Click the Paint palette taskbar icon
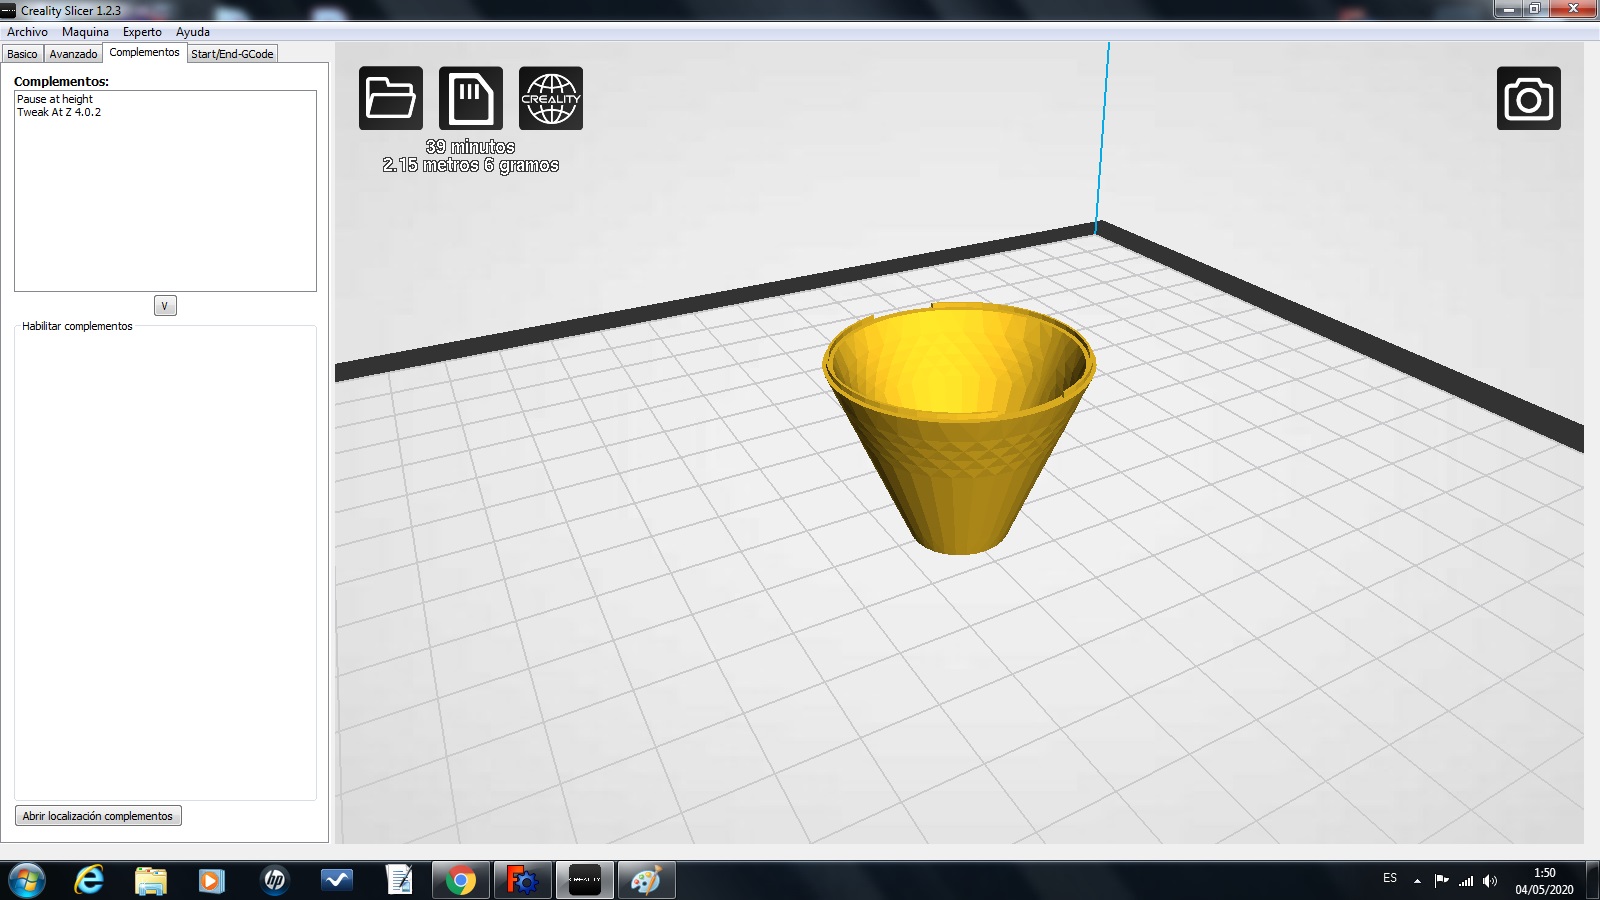 tap(646, 880)
